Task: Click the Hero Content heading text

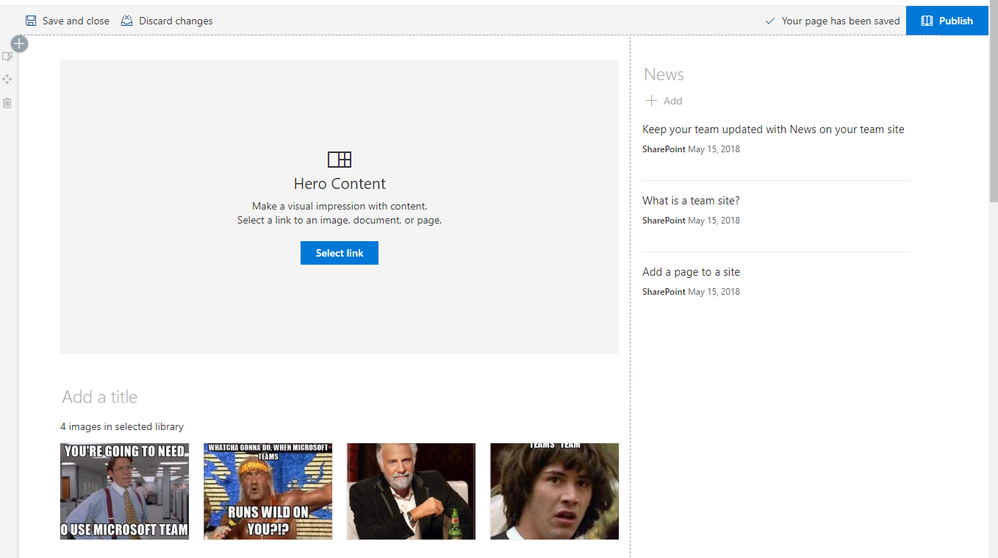Action: [x=339, y=184]
